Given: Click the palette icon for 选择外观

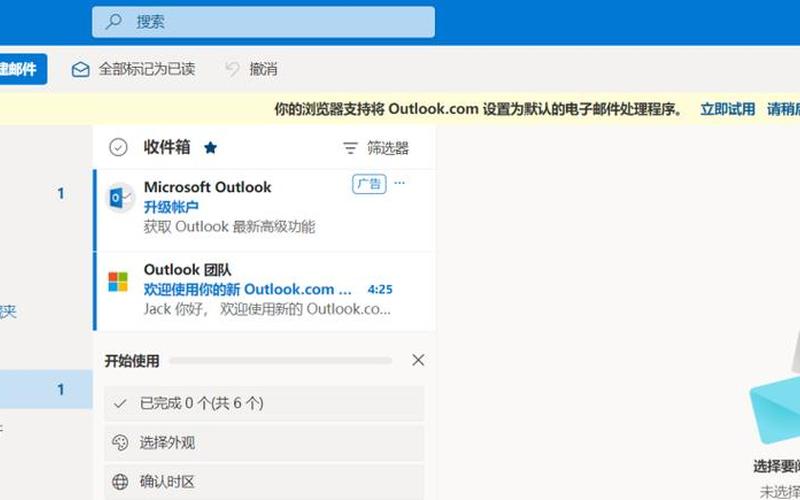Looking at the screenshot, I should 120,443.
